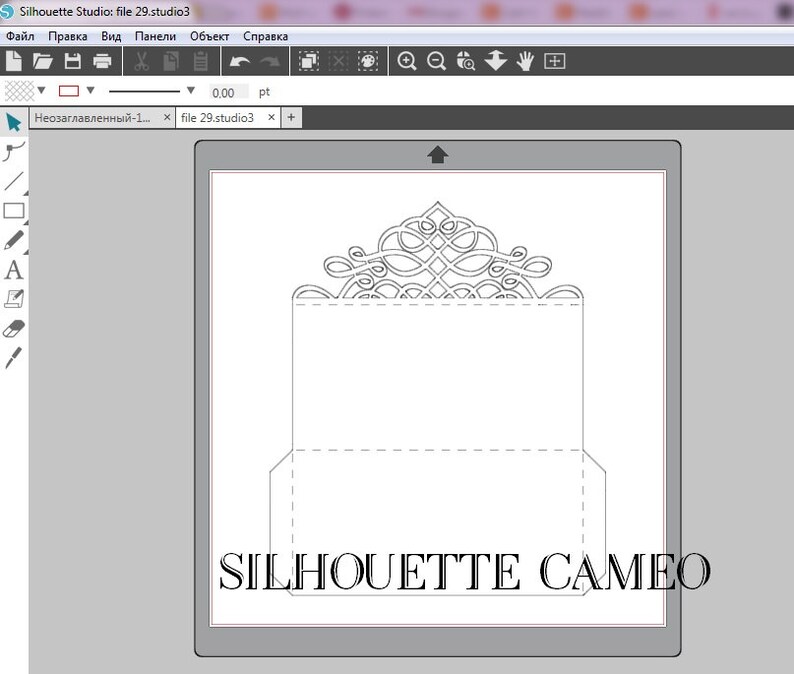
Task: Open the Панели menu
Action: pos(155,36)
